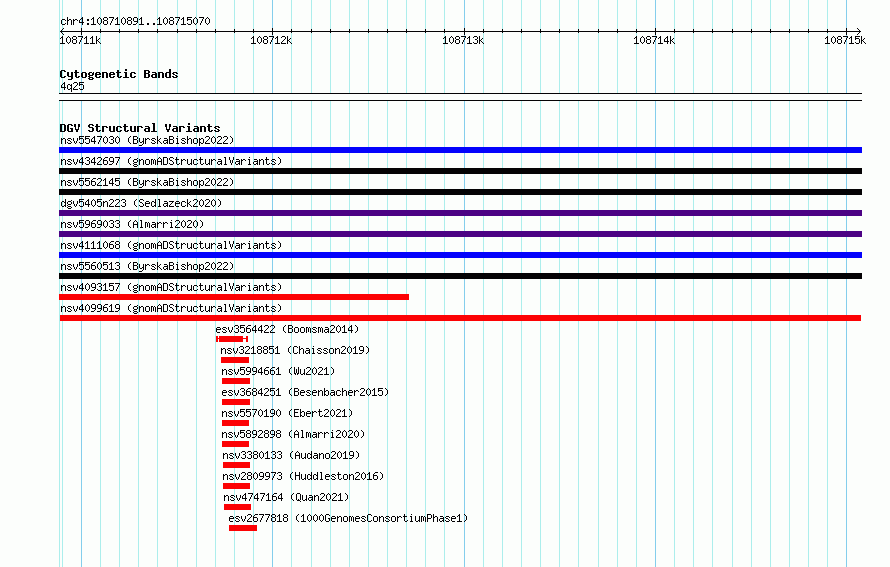Click the black bar under nsv4342697
This screenshot has width=890, height=567.
460,171
